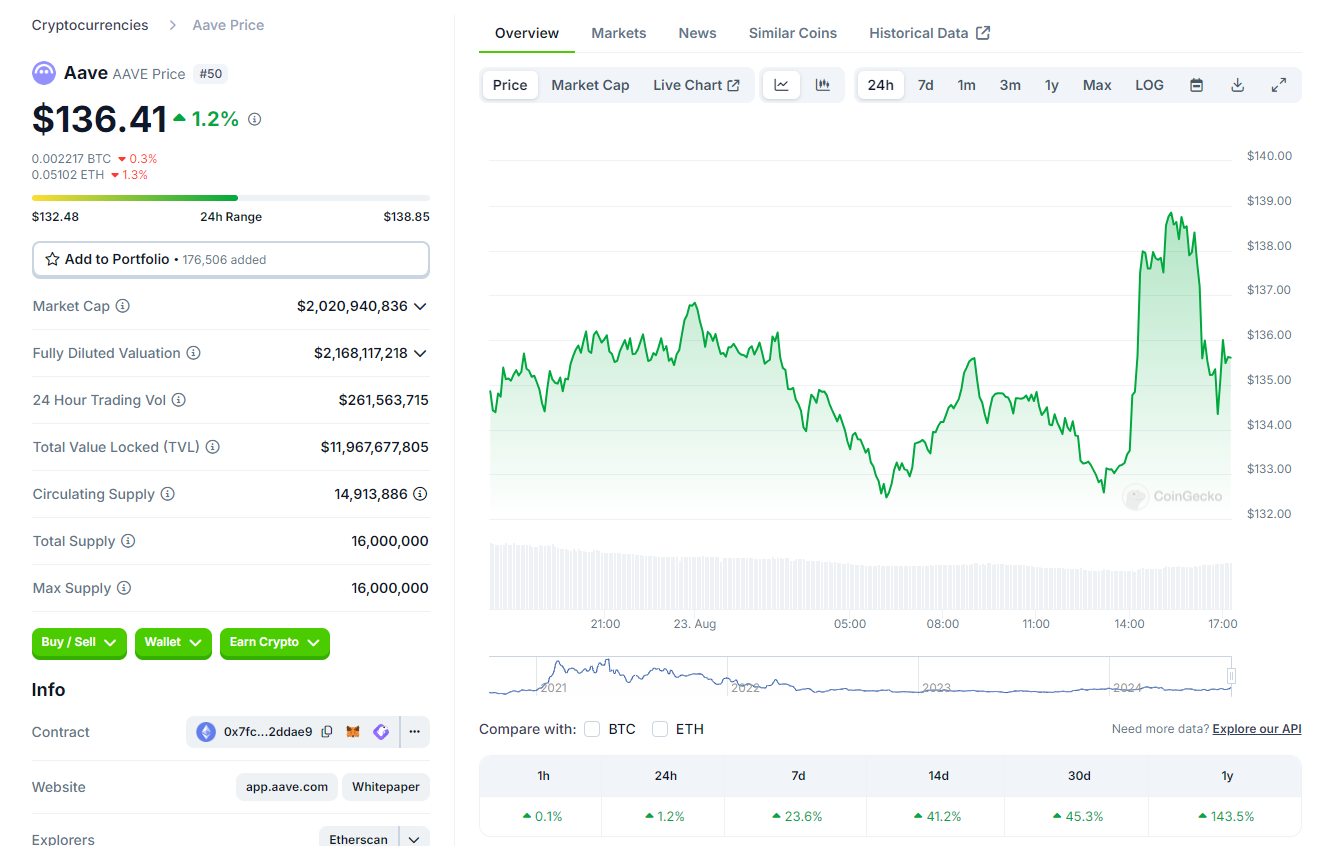The image size is (1327, 850).
Task: Open the Whitepaper link
Action: (x=386, y=787)
